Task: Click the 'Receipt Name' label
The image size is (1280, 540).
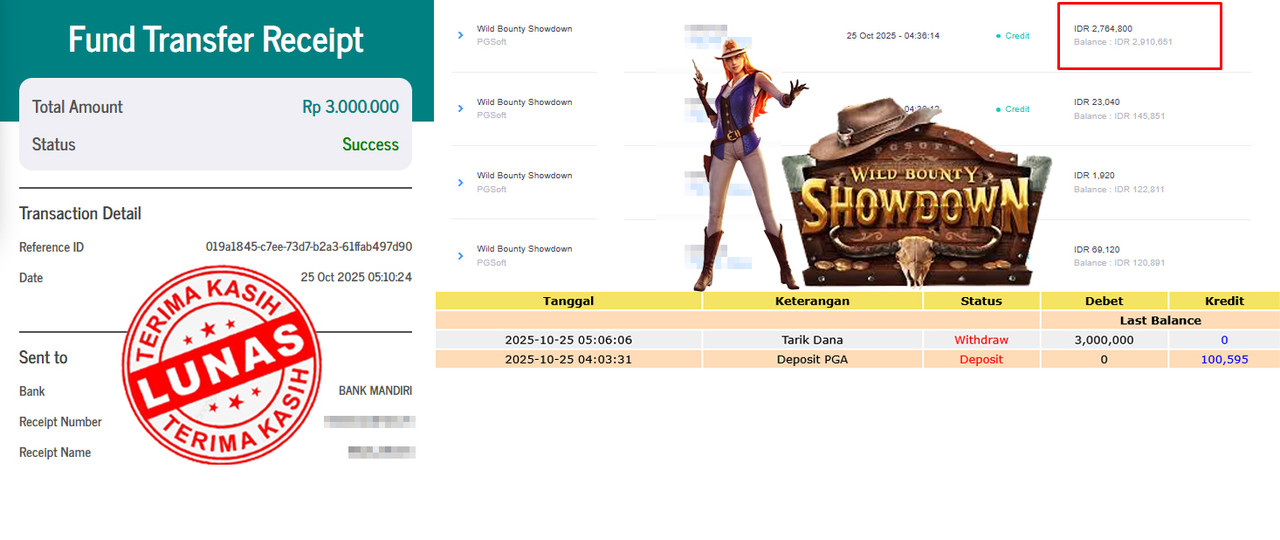Action: [55, 452]
